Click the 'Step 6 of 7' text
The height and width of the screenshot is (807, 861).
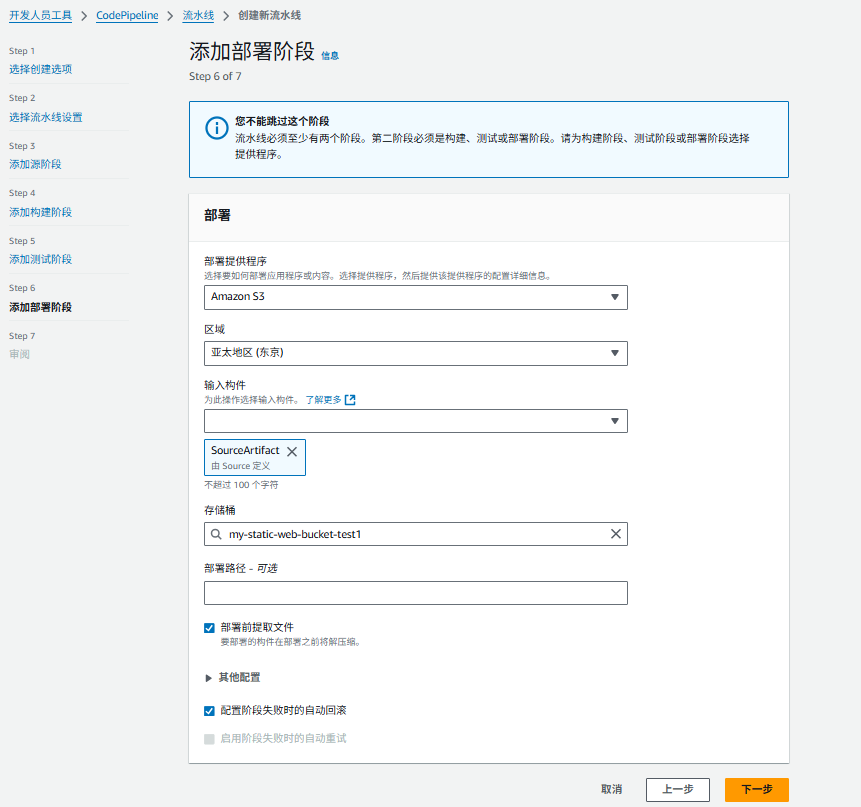point(215,76)
